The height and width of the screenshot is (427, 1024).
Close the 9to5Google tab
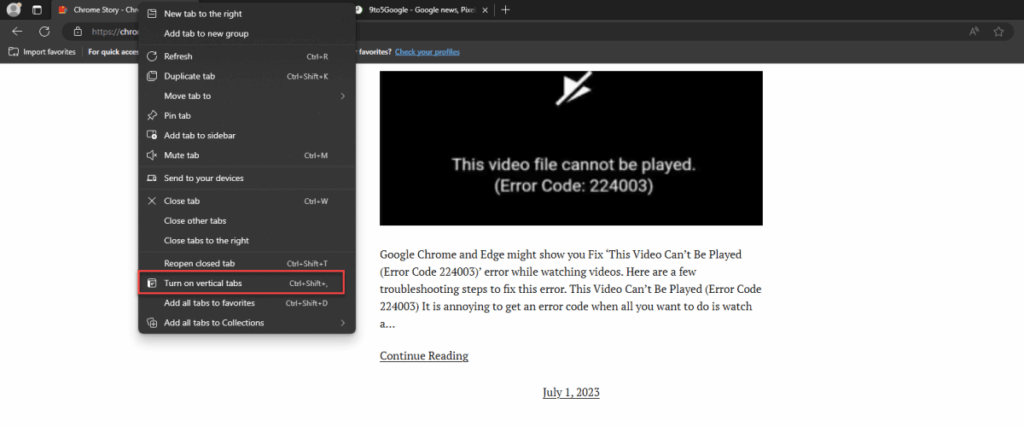[485, 10]
